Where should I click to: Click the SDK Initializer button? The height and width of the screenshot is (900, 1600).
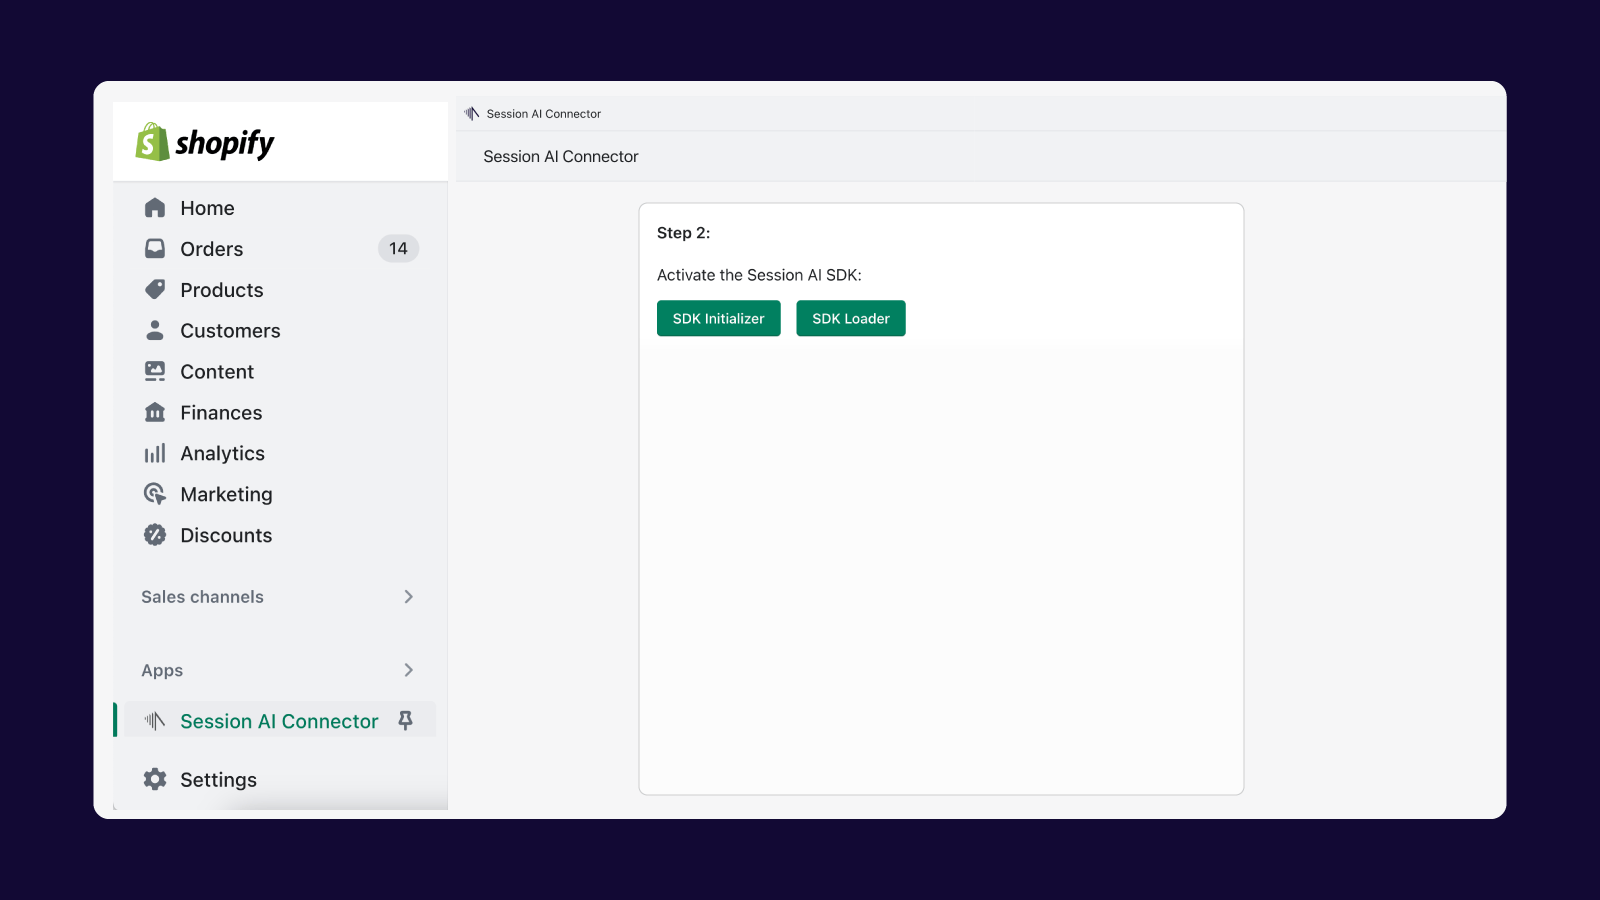click(x=719, y=318)
